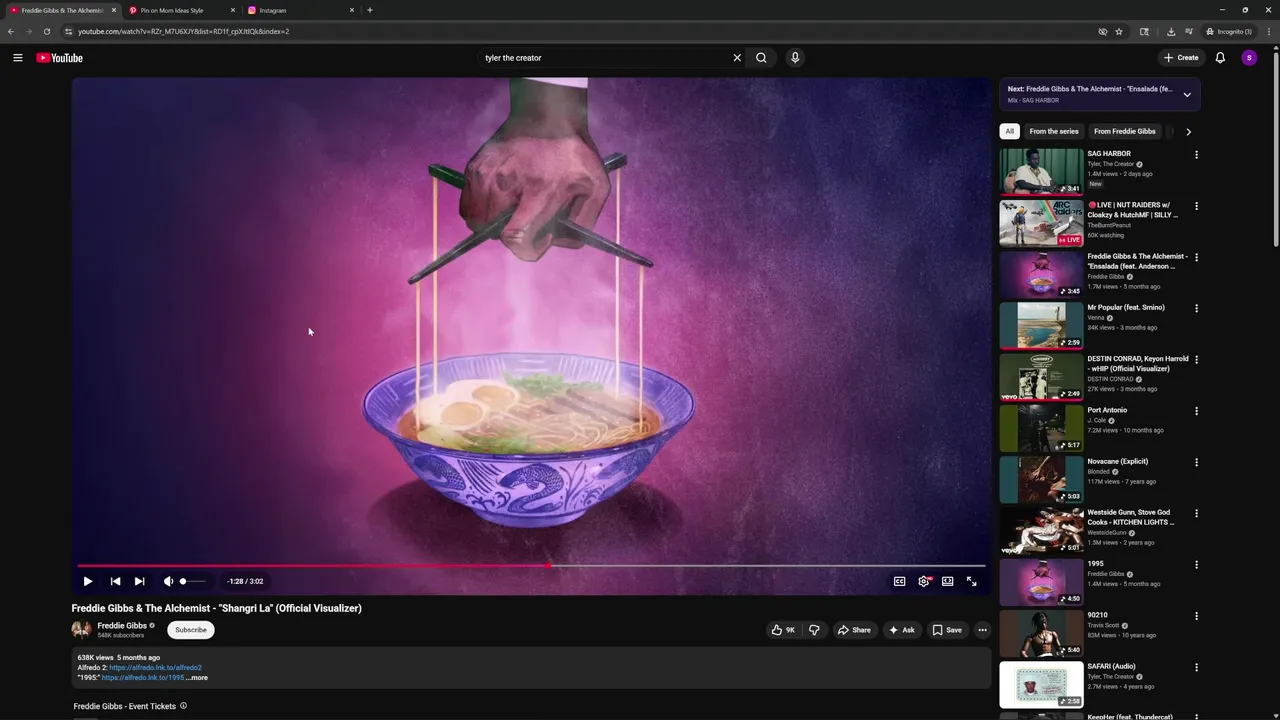Select the From the series chip

pyautogui.click(x=1054, y=131)
